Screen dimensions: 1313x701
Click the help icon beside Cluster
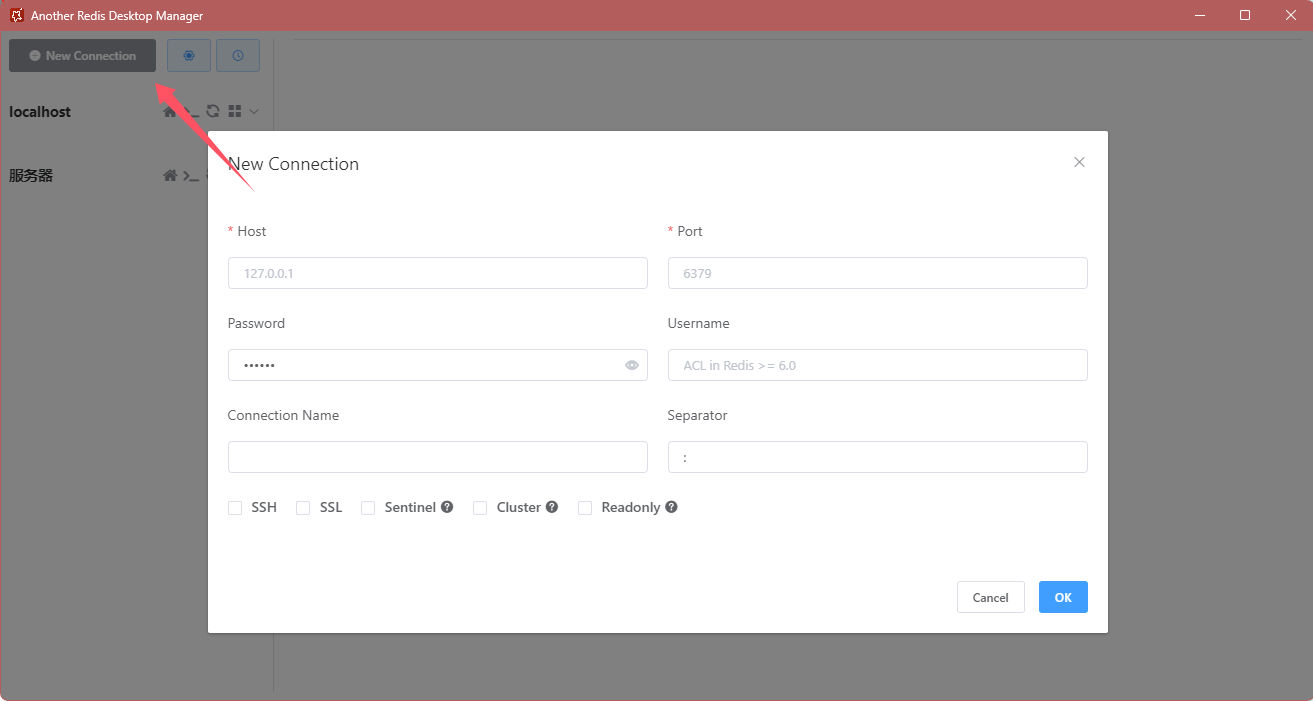point(552,507)
